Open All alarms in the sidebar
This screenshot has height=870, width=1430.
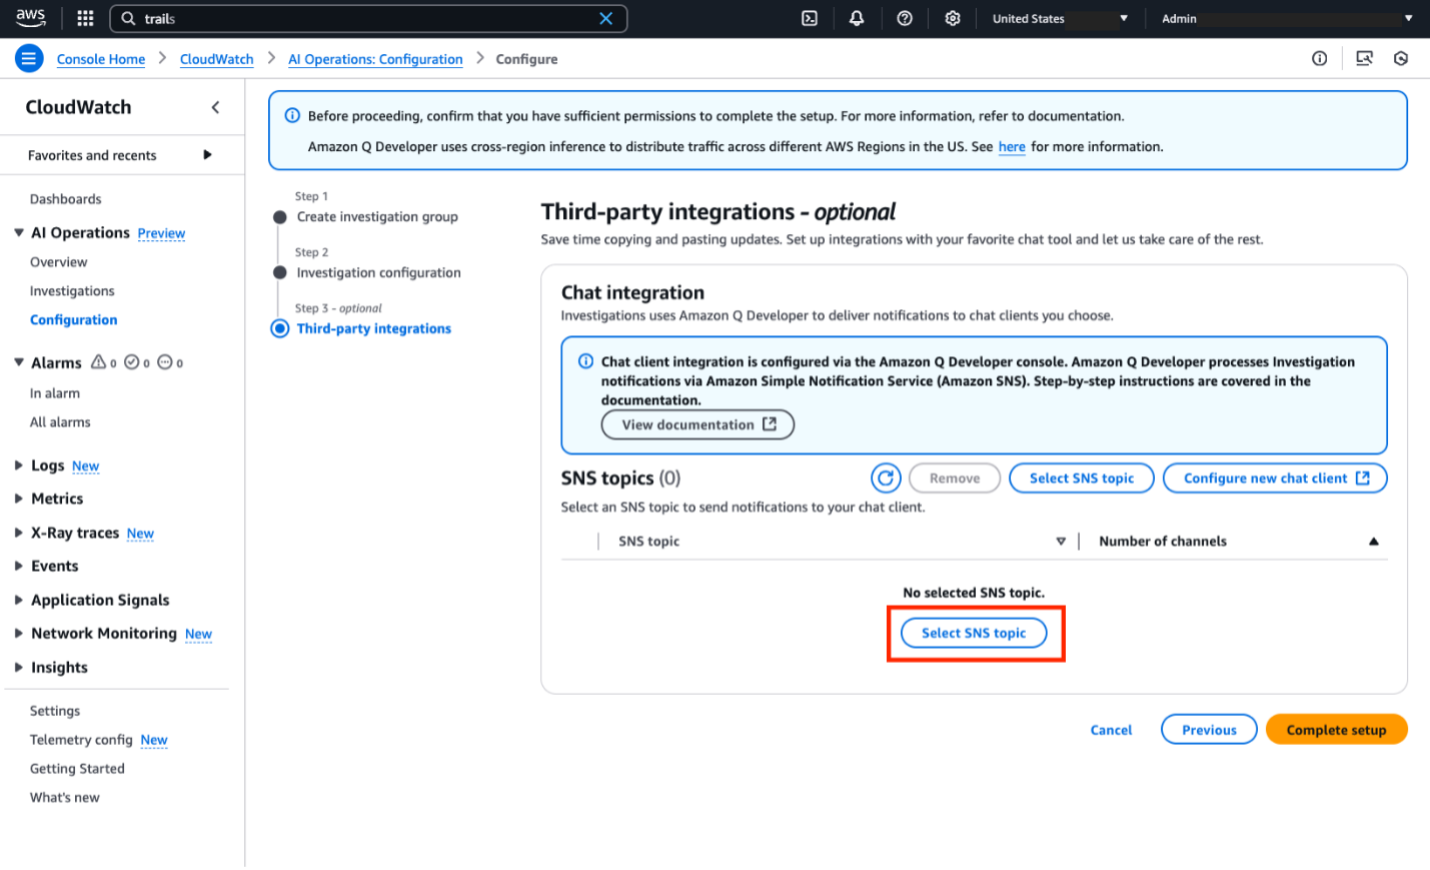(60, 422)
